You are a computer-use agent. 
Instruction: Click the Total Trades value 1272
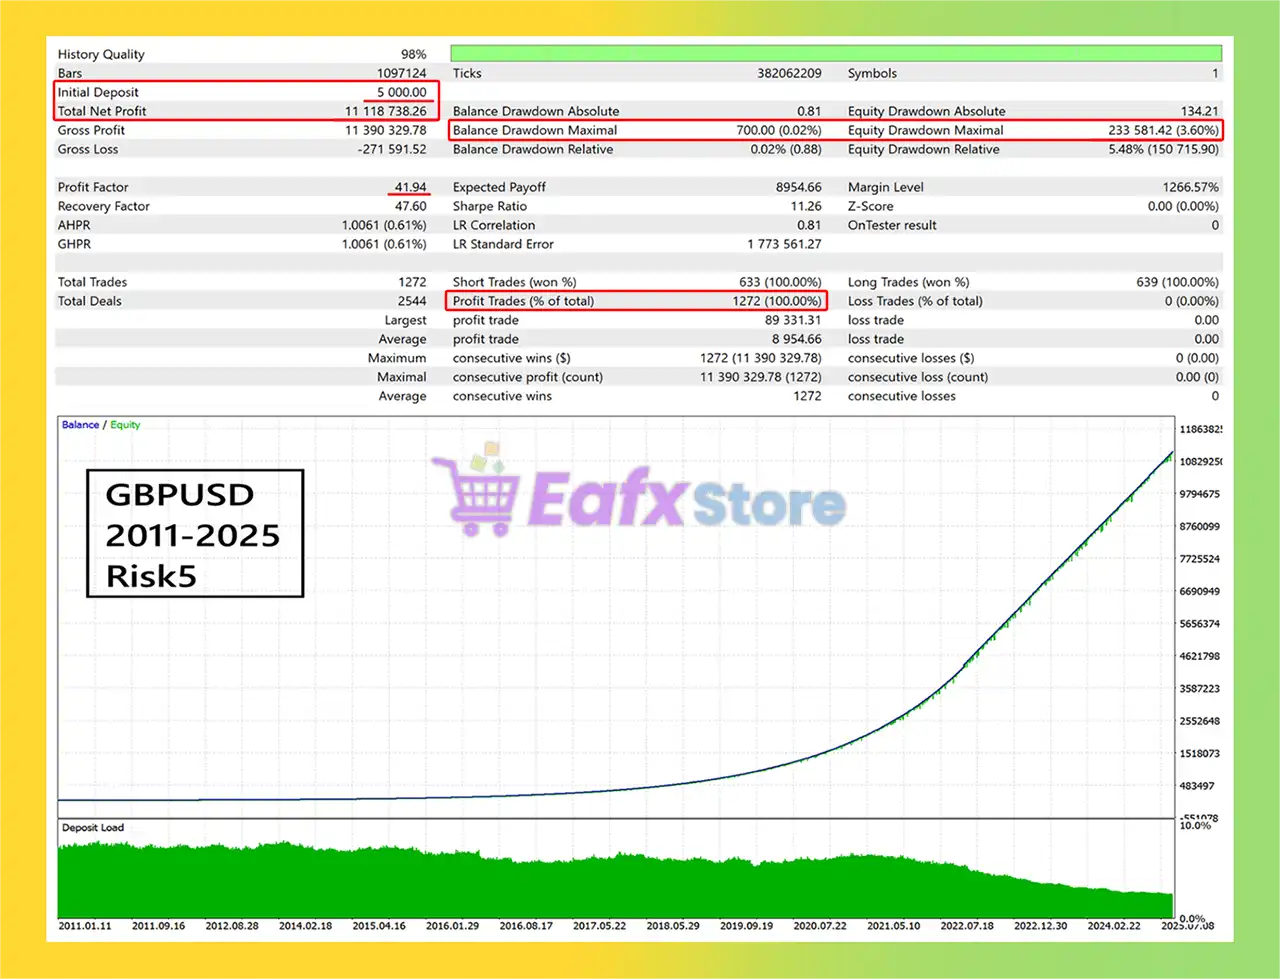pos(411,282)
